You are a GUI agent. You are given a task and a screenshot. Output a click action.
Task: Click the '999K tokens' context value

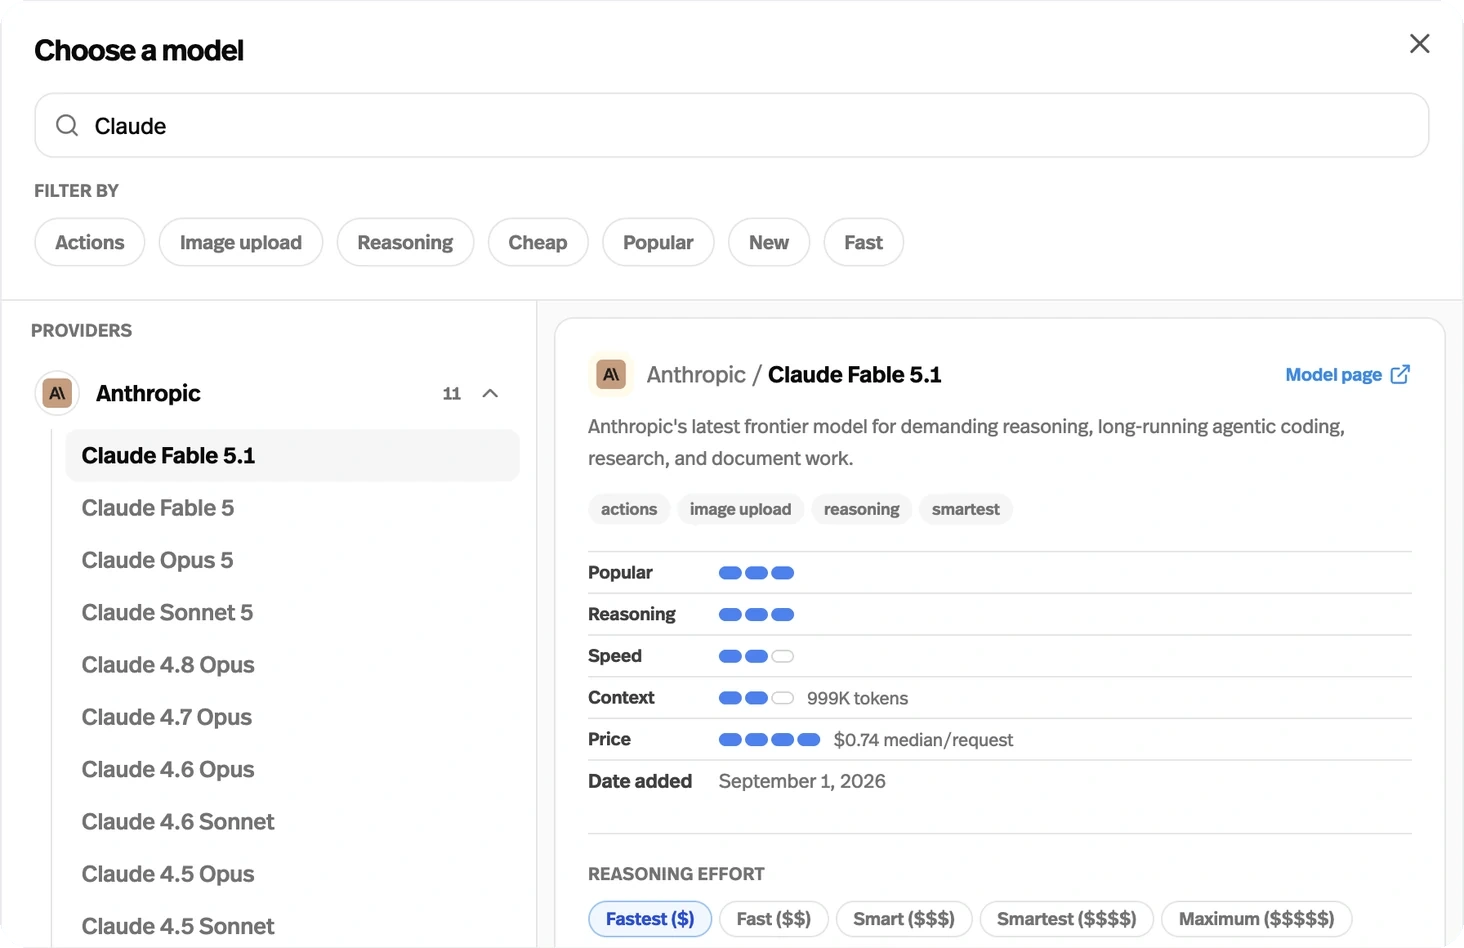[x=858, y=698]
